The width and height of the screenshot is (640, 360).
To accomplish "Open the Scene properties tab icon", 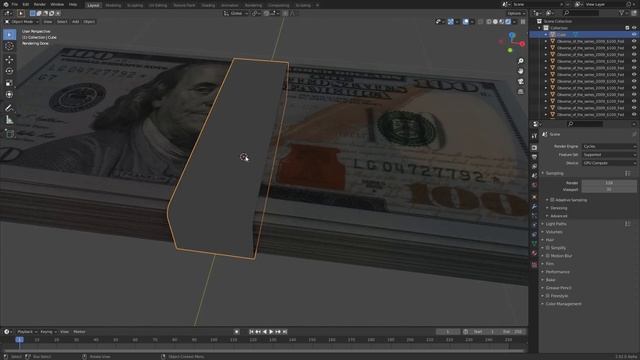I will [534, 176].
